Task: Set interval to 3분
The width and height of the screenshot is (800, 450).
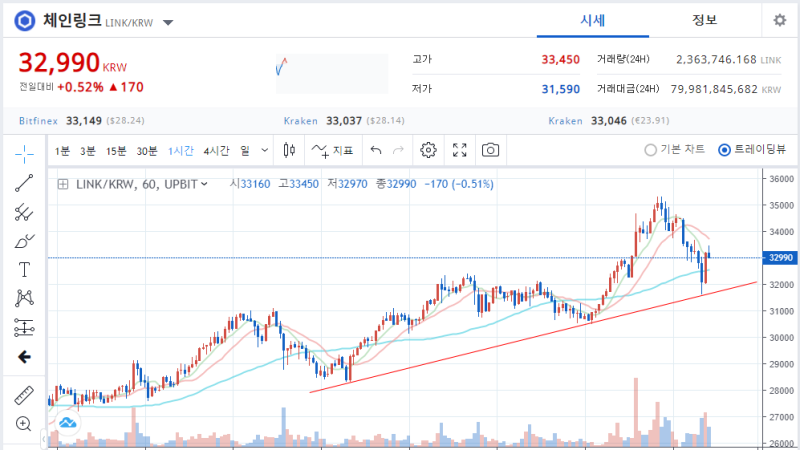Action: pos(88,151)
